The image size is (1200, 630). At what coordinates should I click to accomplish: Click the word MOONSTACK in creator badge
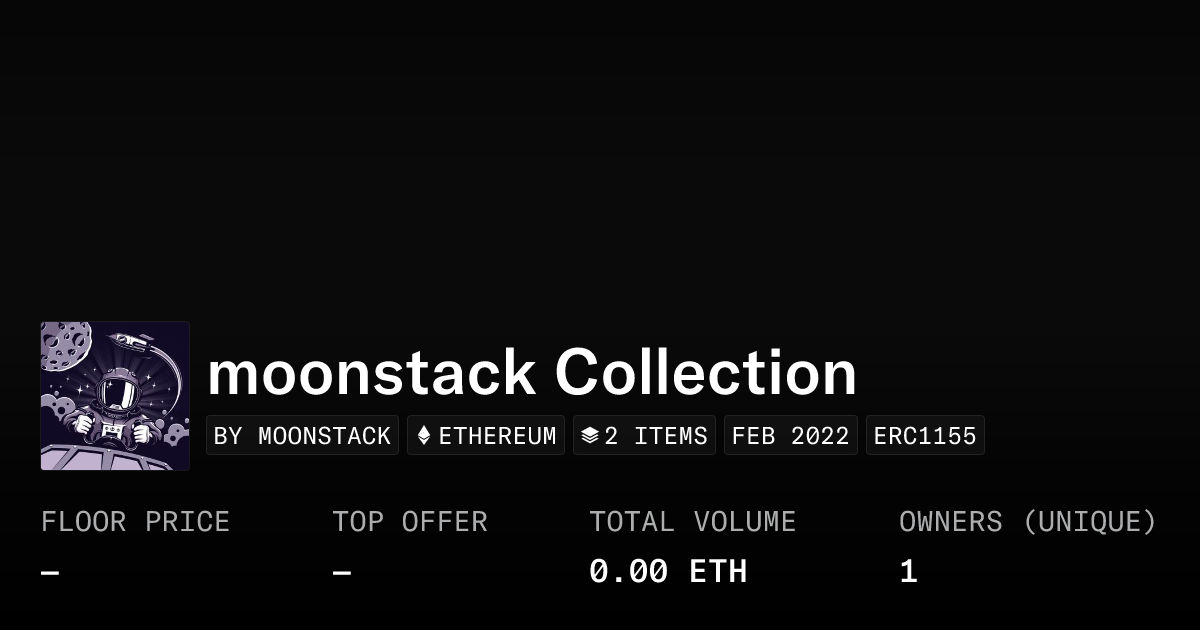tap(324, 436)
